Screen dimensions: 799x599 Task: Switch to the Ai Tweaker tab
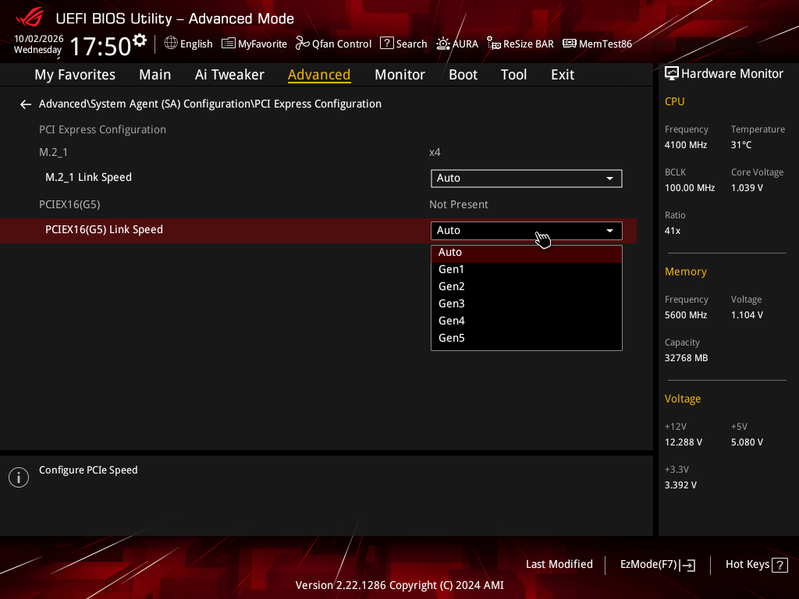tap(229, 75)
